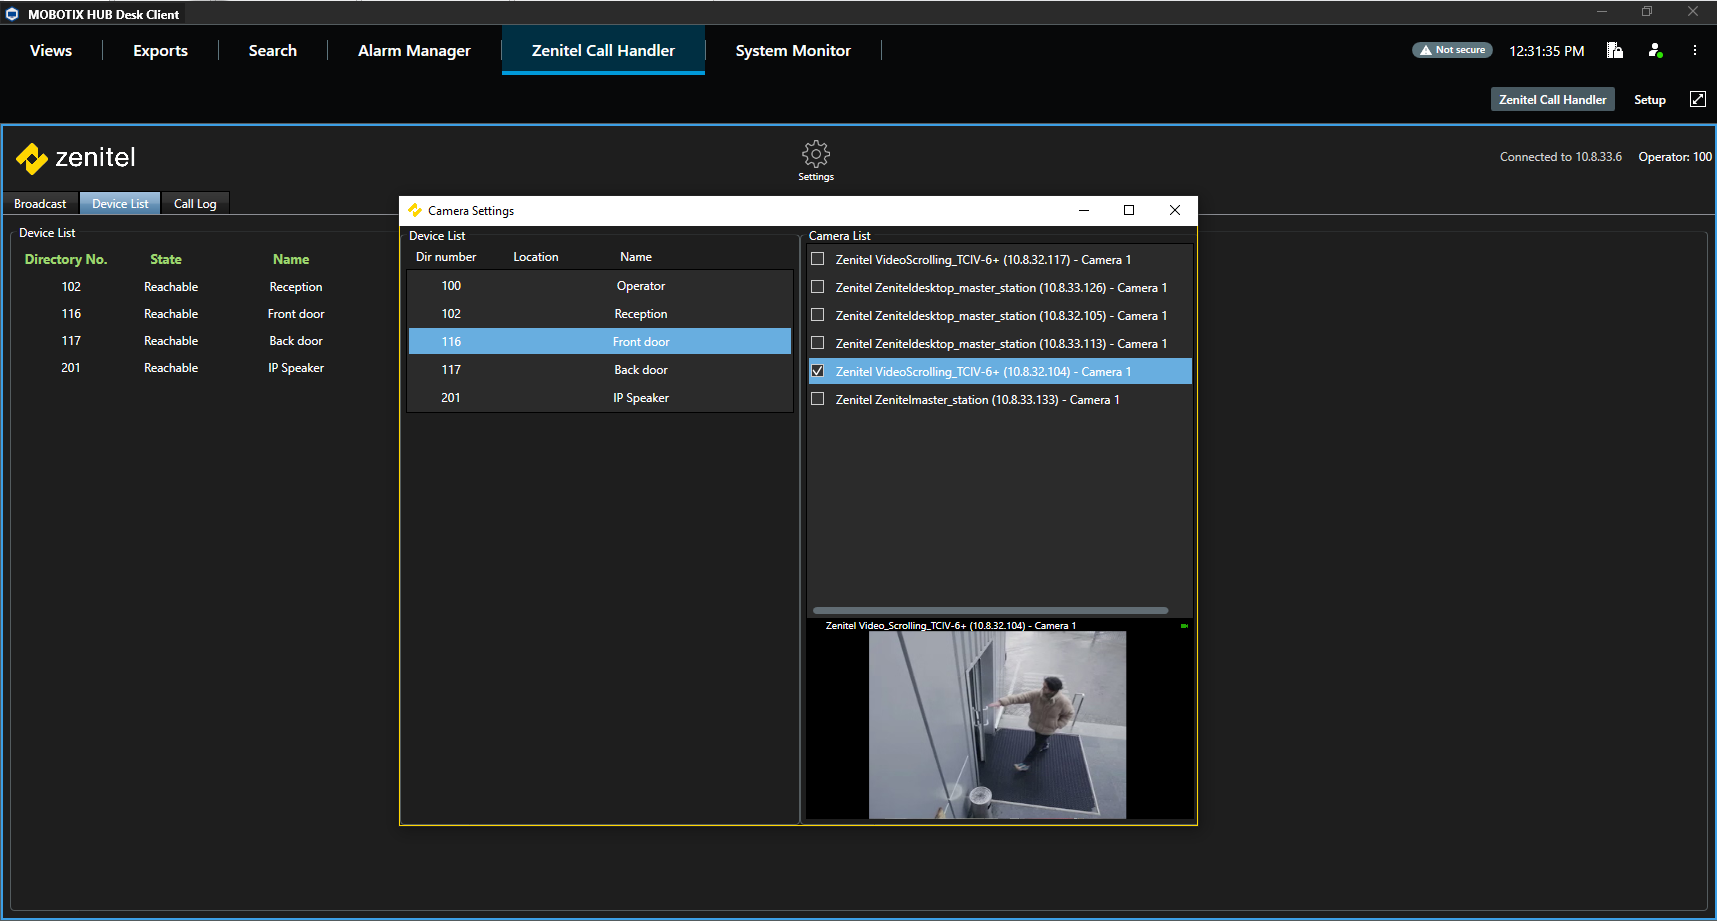Check the camera 10.8.32.117 checkbox
1717x921 pixels.
point(818,259)
